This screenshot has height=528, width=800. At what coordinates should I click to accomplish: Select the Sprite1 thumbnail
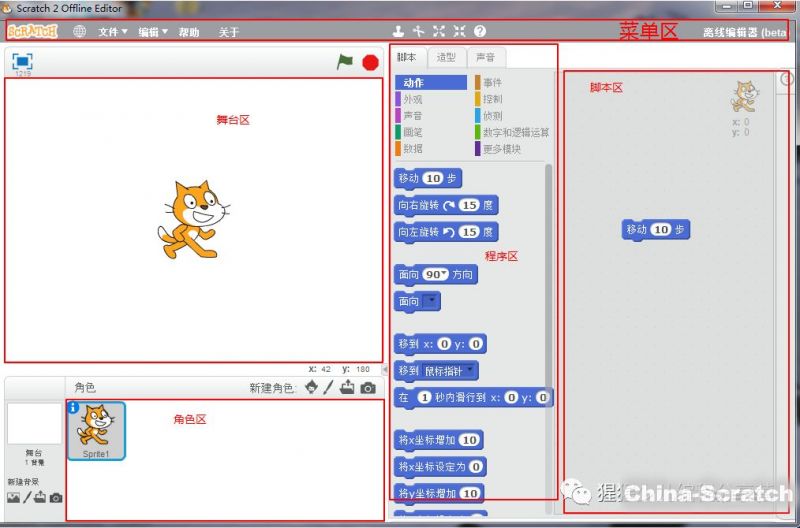click(97, 431)
